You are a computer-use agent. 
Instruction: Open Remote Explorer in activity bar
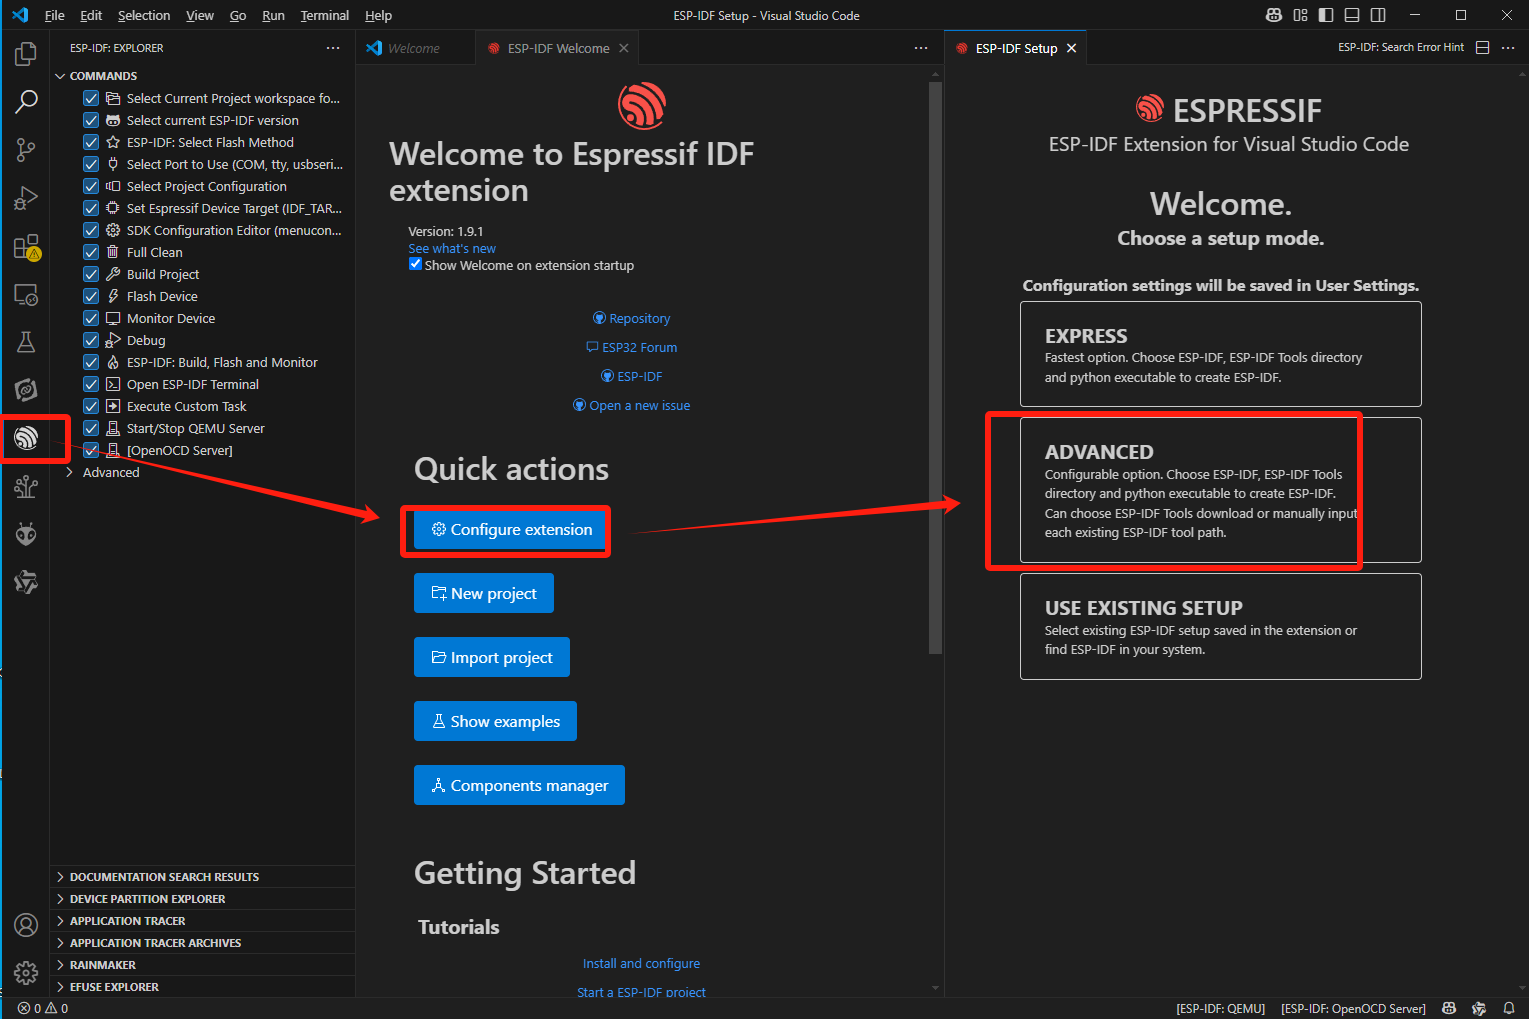coord(26,294)
